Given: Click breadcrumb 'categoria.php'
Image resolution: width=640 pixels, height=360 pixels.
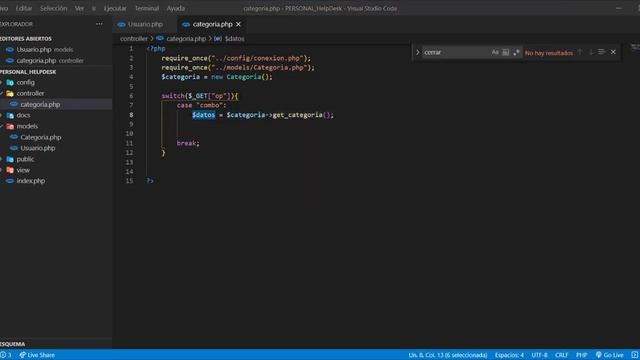Looking at the screenshot, I should click(186, 39).
